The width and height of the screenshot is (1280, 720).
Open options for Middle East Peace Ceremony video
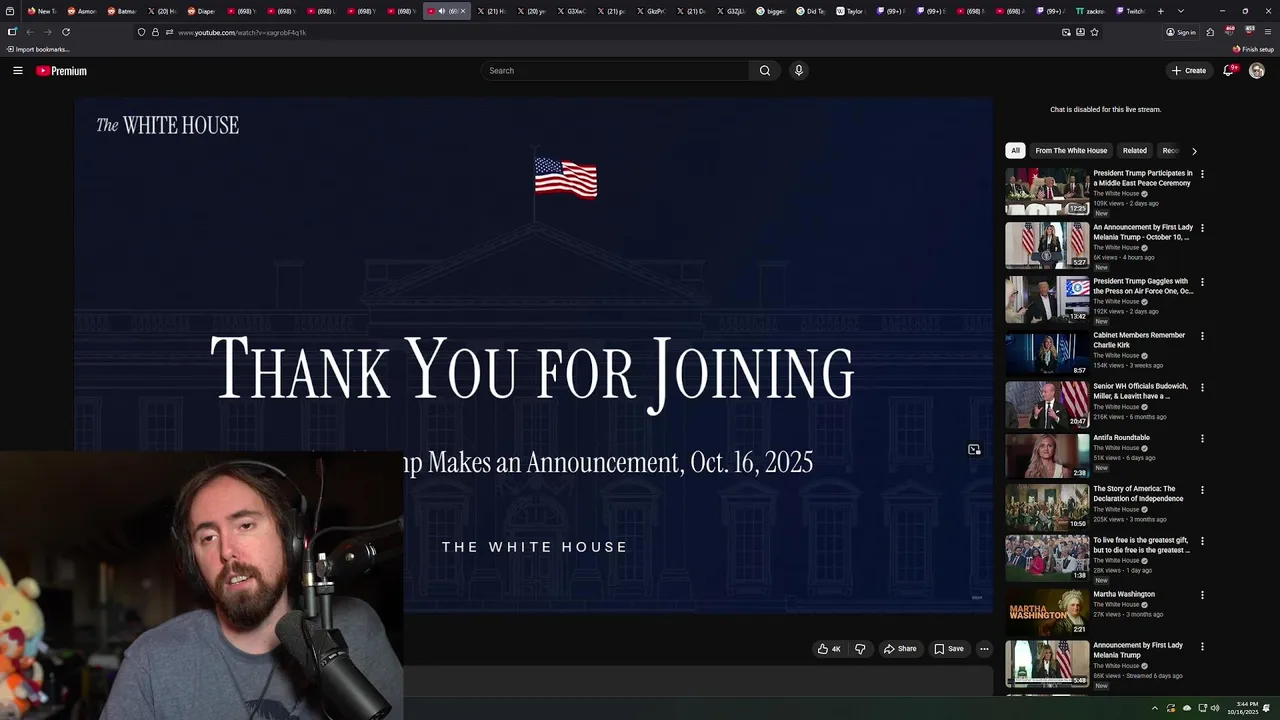tap(1202, 174)
